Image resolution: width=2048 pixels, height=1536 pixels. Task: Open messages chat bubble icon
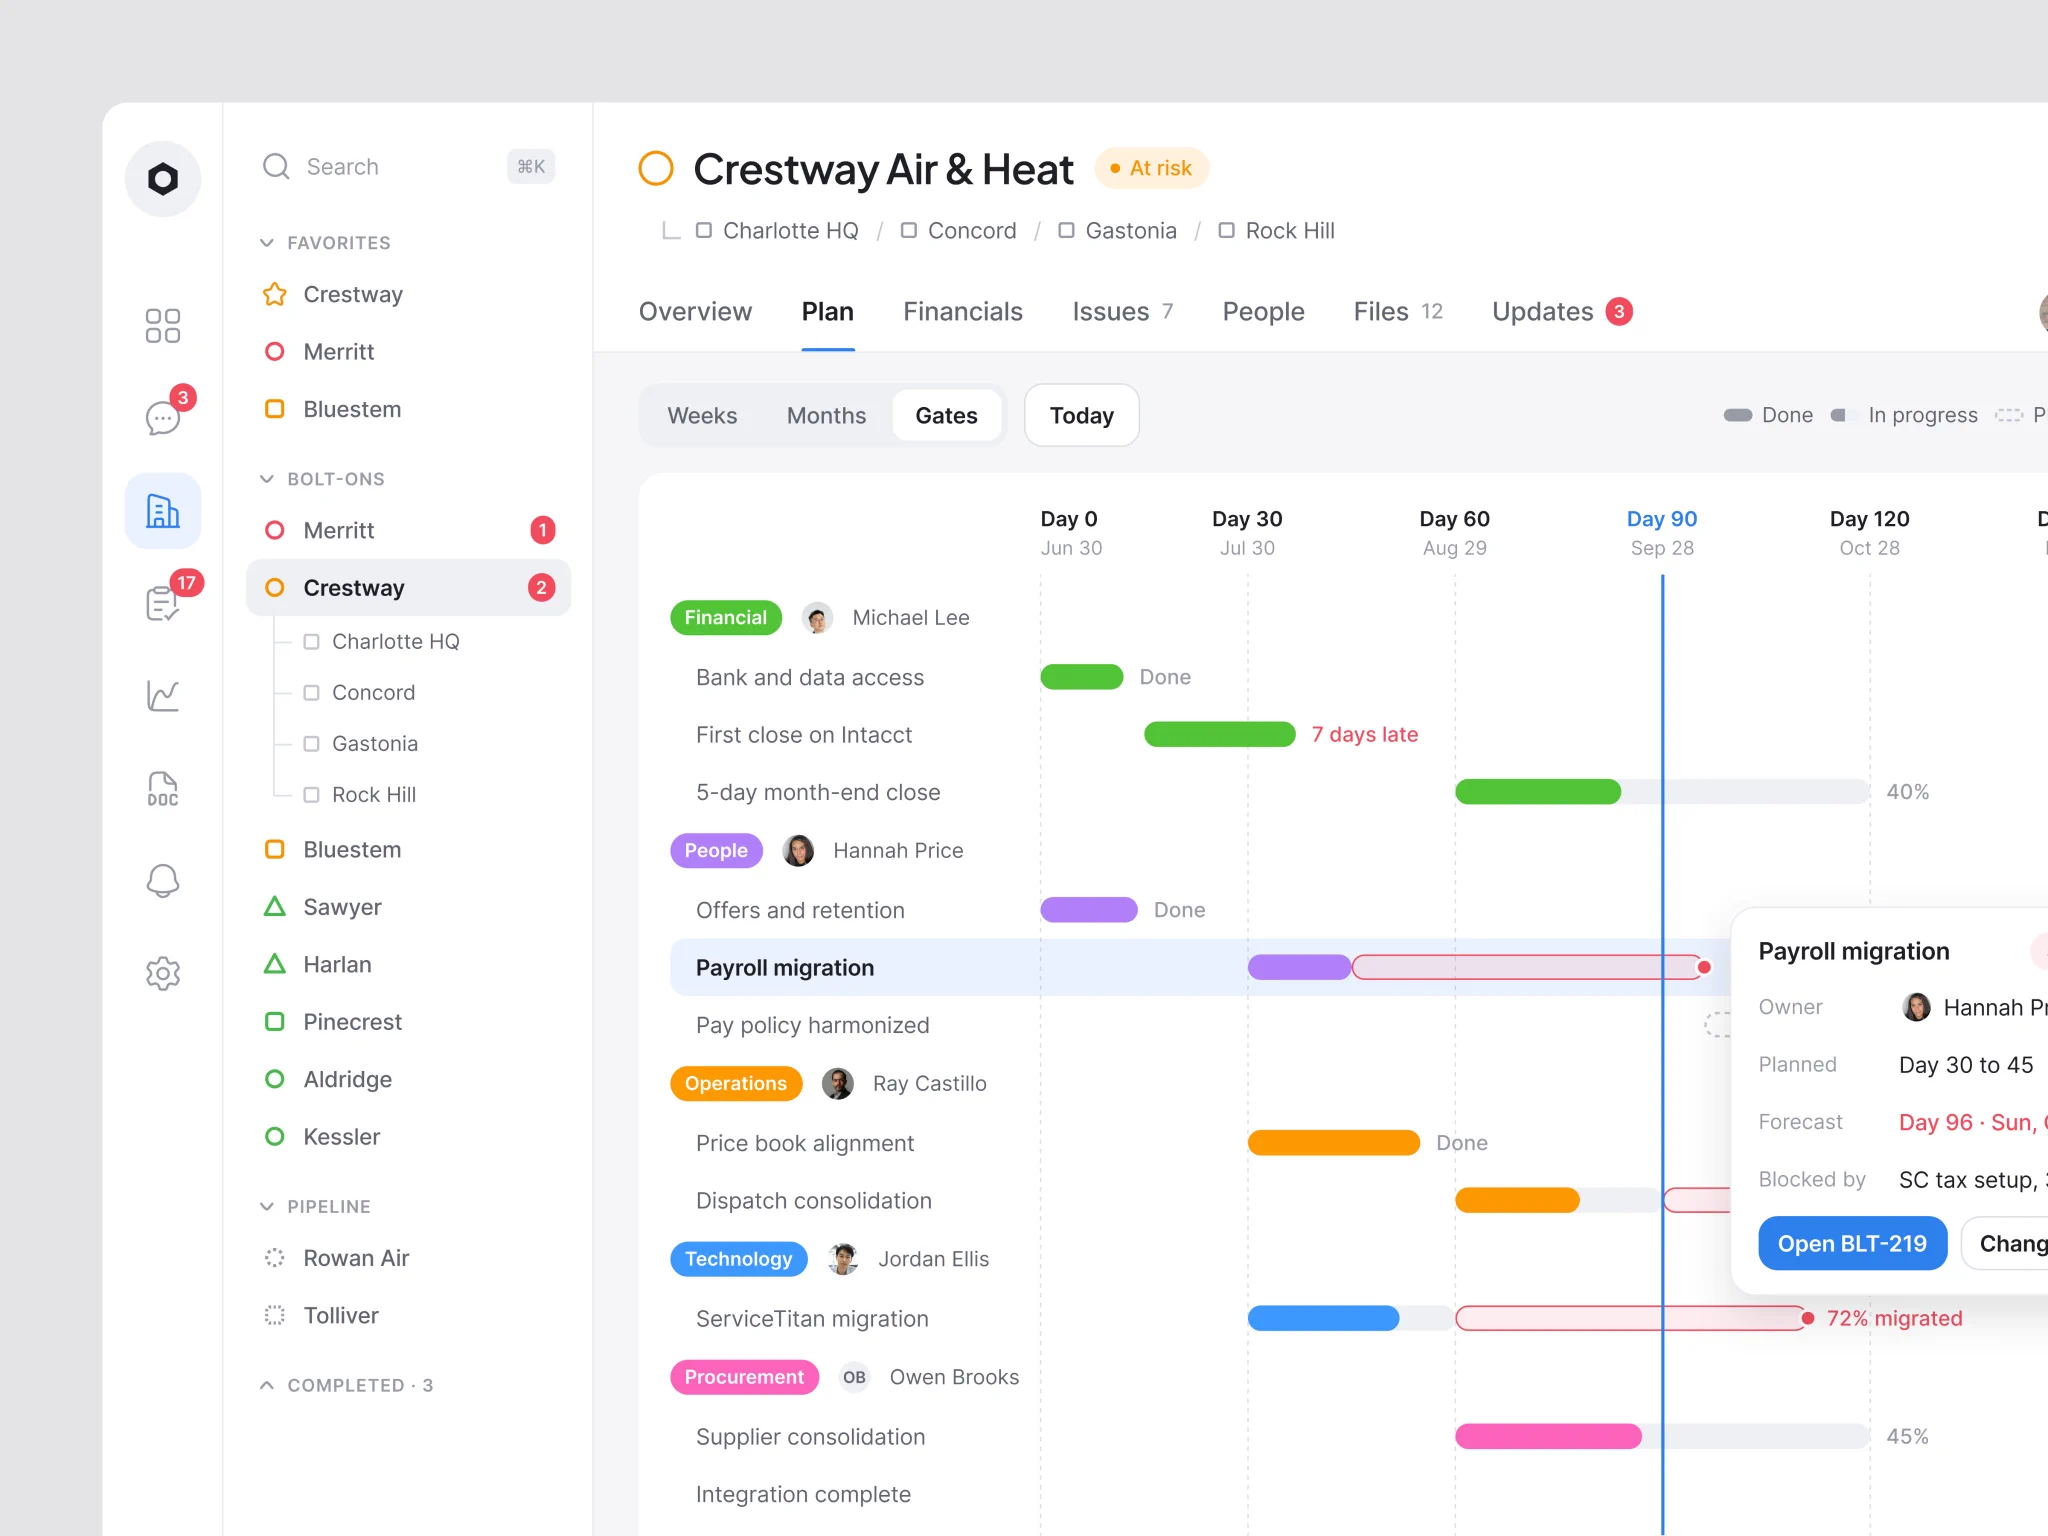click(163, 417)
